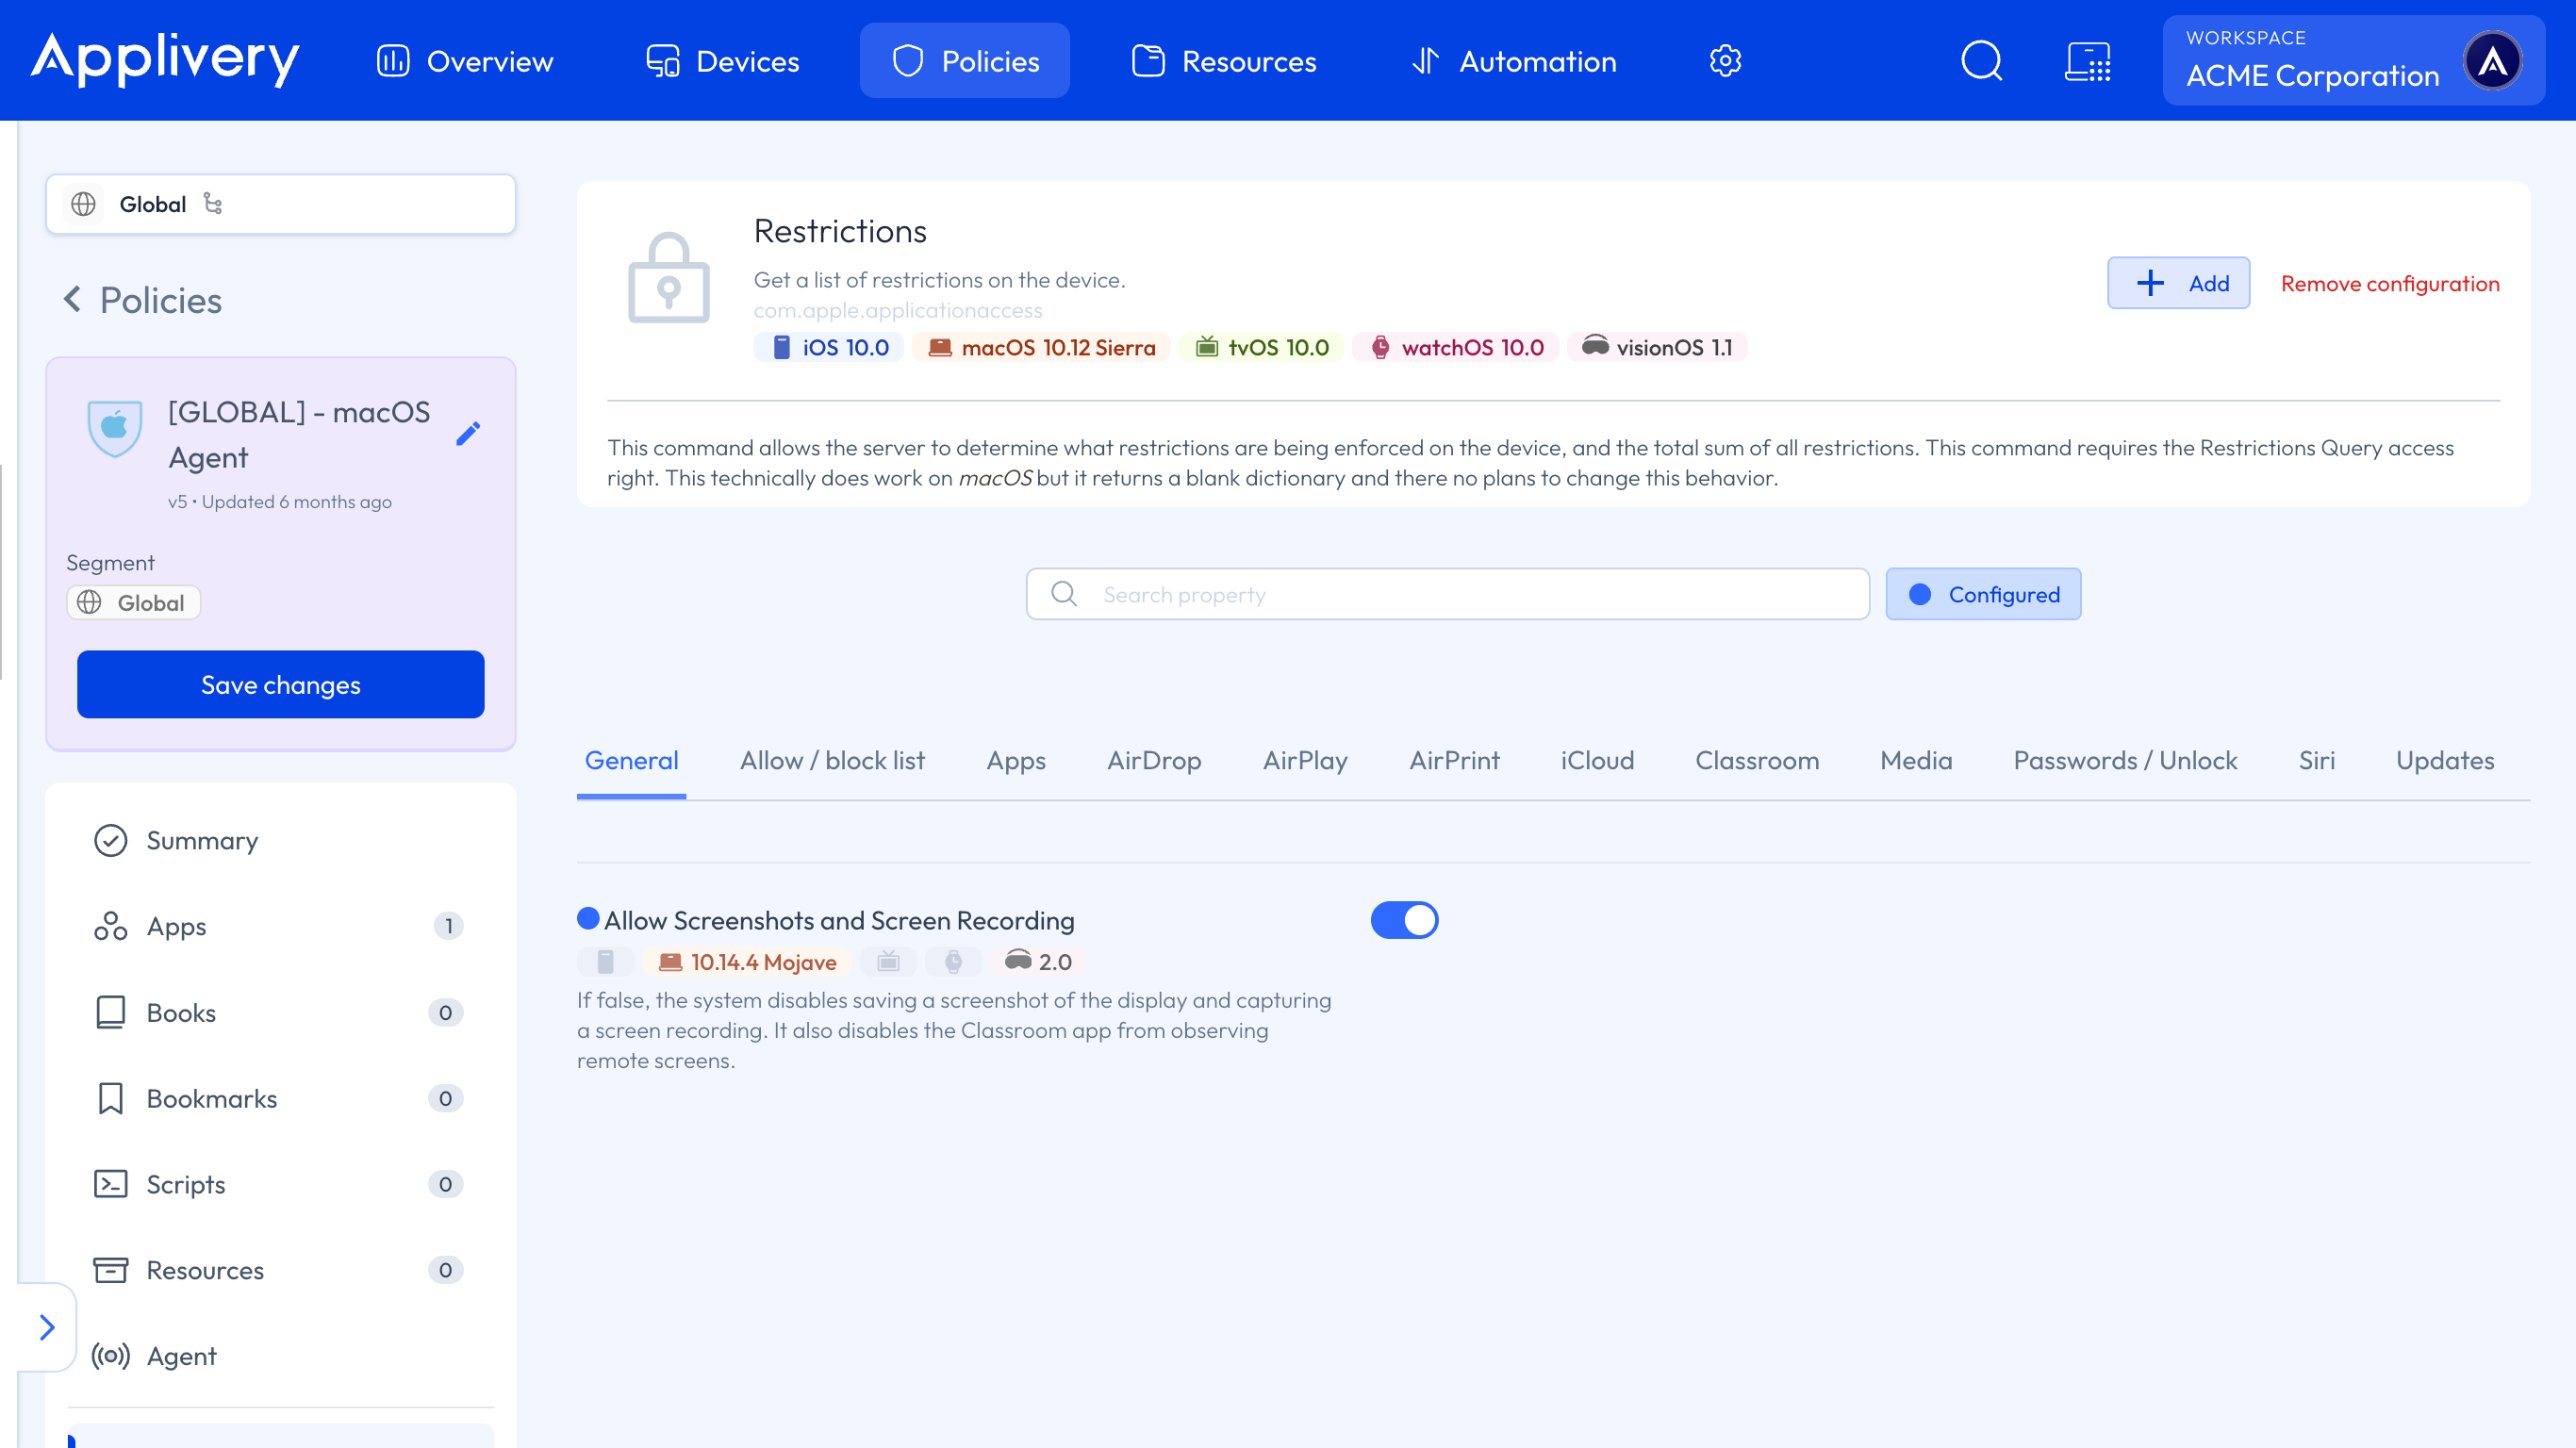
Task: Open the ACME Corporation workspace switcher
Action: [2353, 61]
